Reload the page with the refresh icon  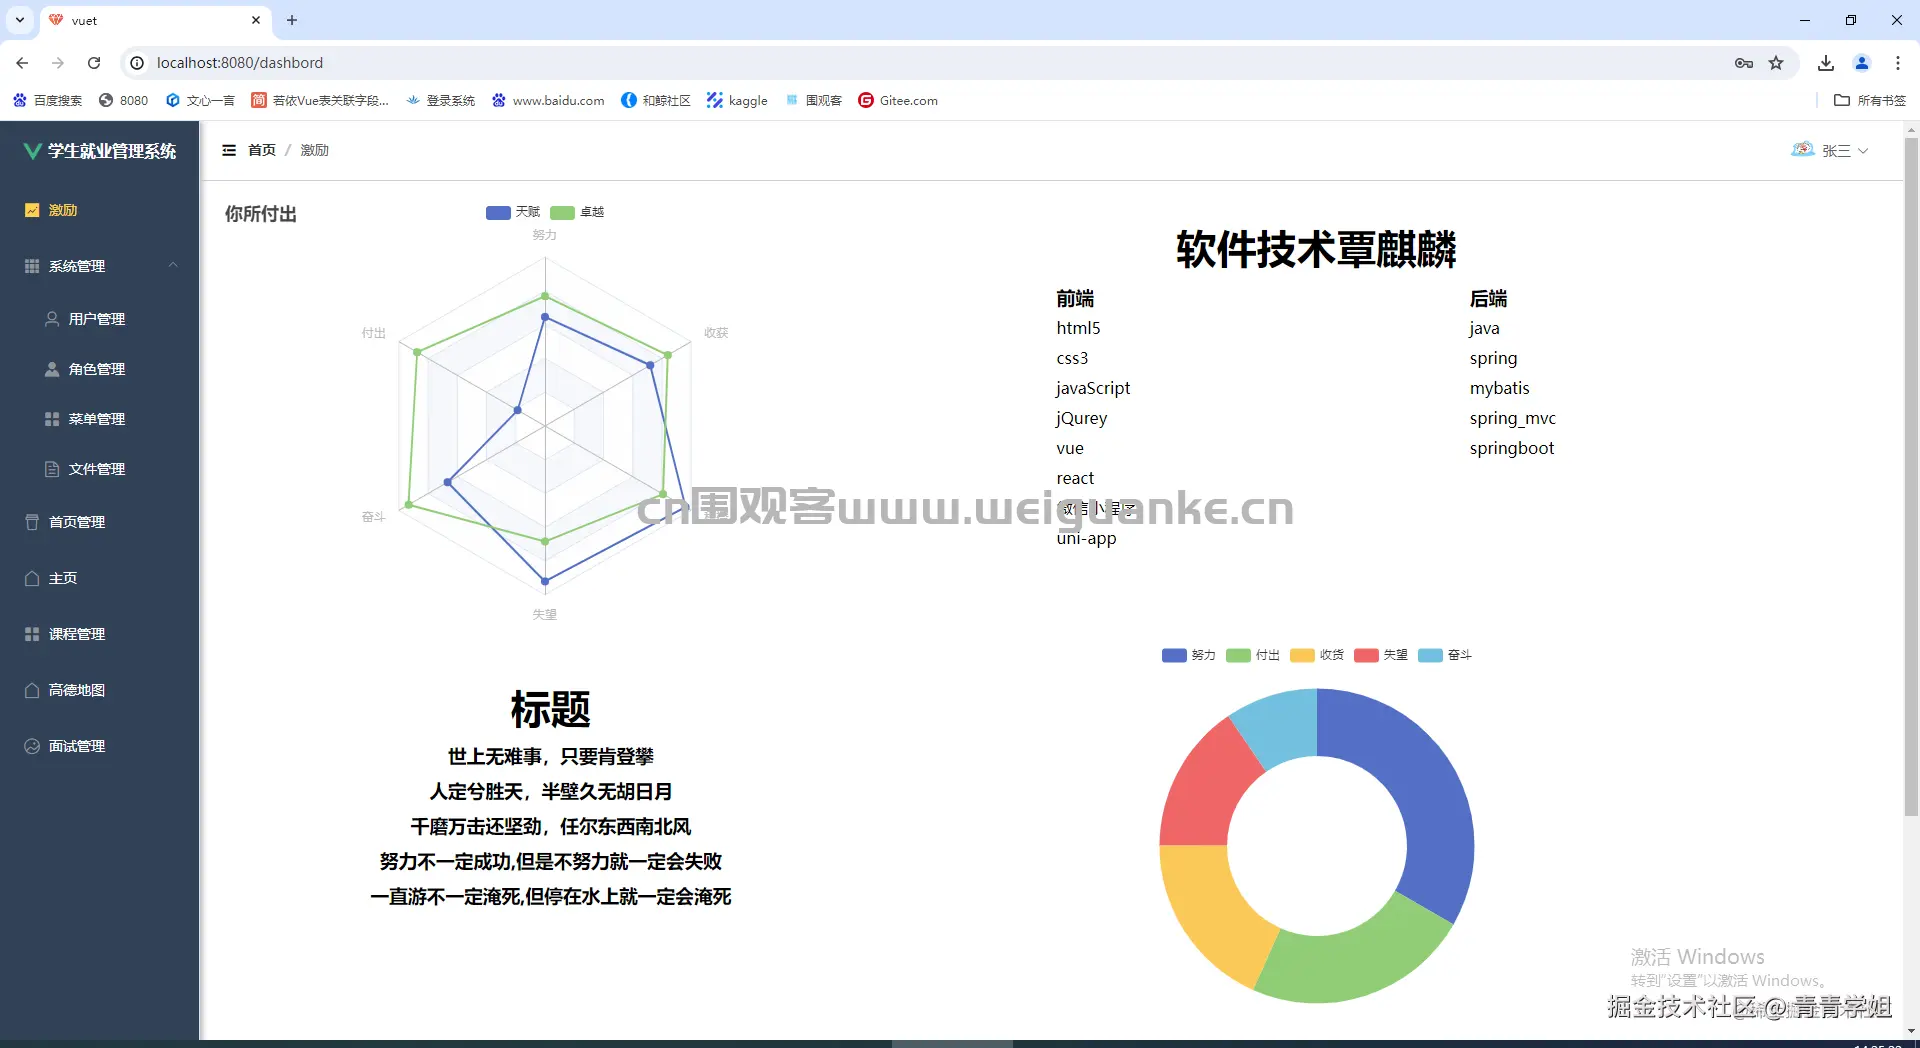coord(94,63)
